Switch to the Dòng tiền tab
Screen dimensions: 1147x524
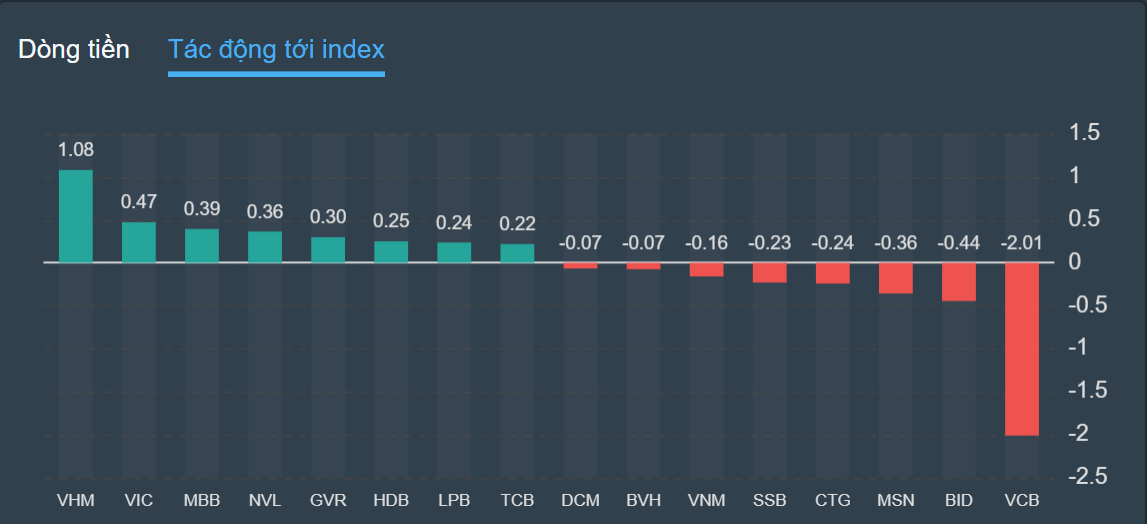(74, 49)
